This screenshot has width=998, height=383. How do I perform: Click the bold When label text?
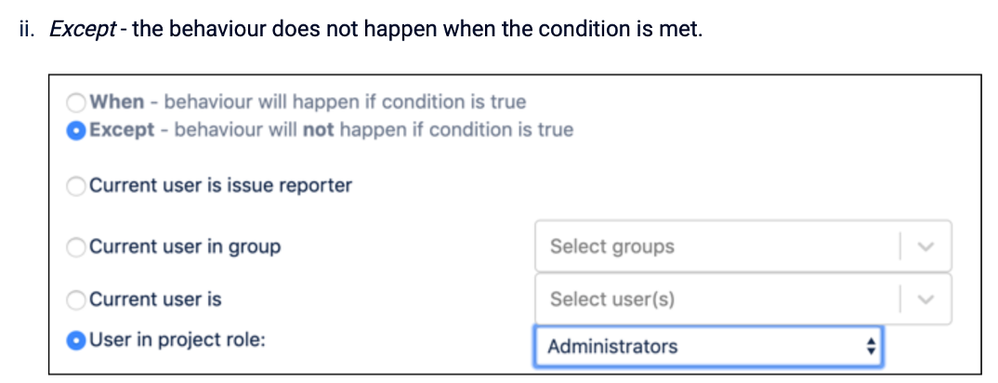tap(116, 102)
